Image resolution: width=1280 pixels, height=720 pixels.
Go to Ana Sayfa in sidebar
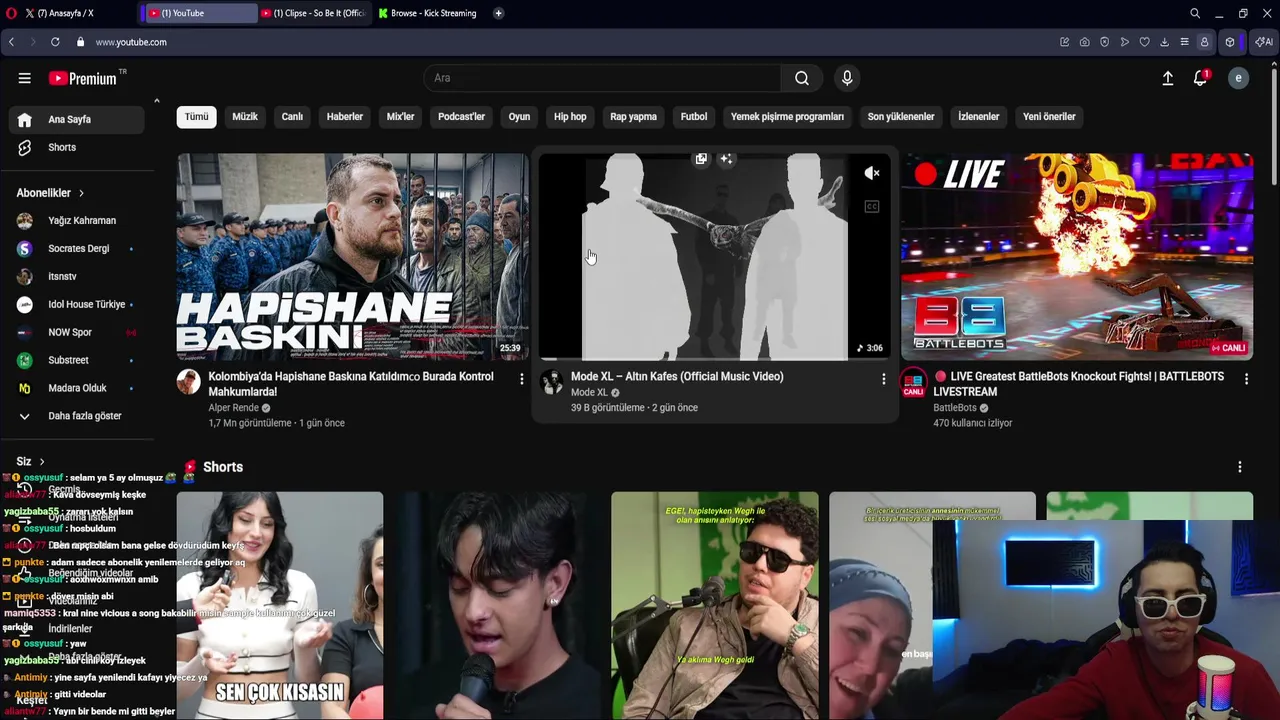(77, 119)
